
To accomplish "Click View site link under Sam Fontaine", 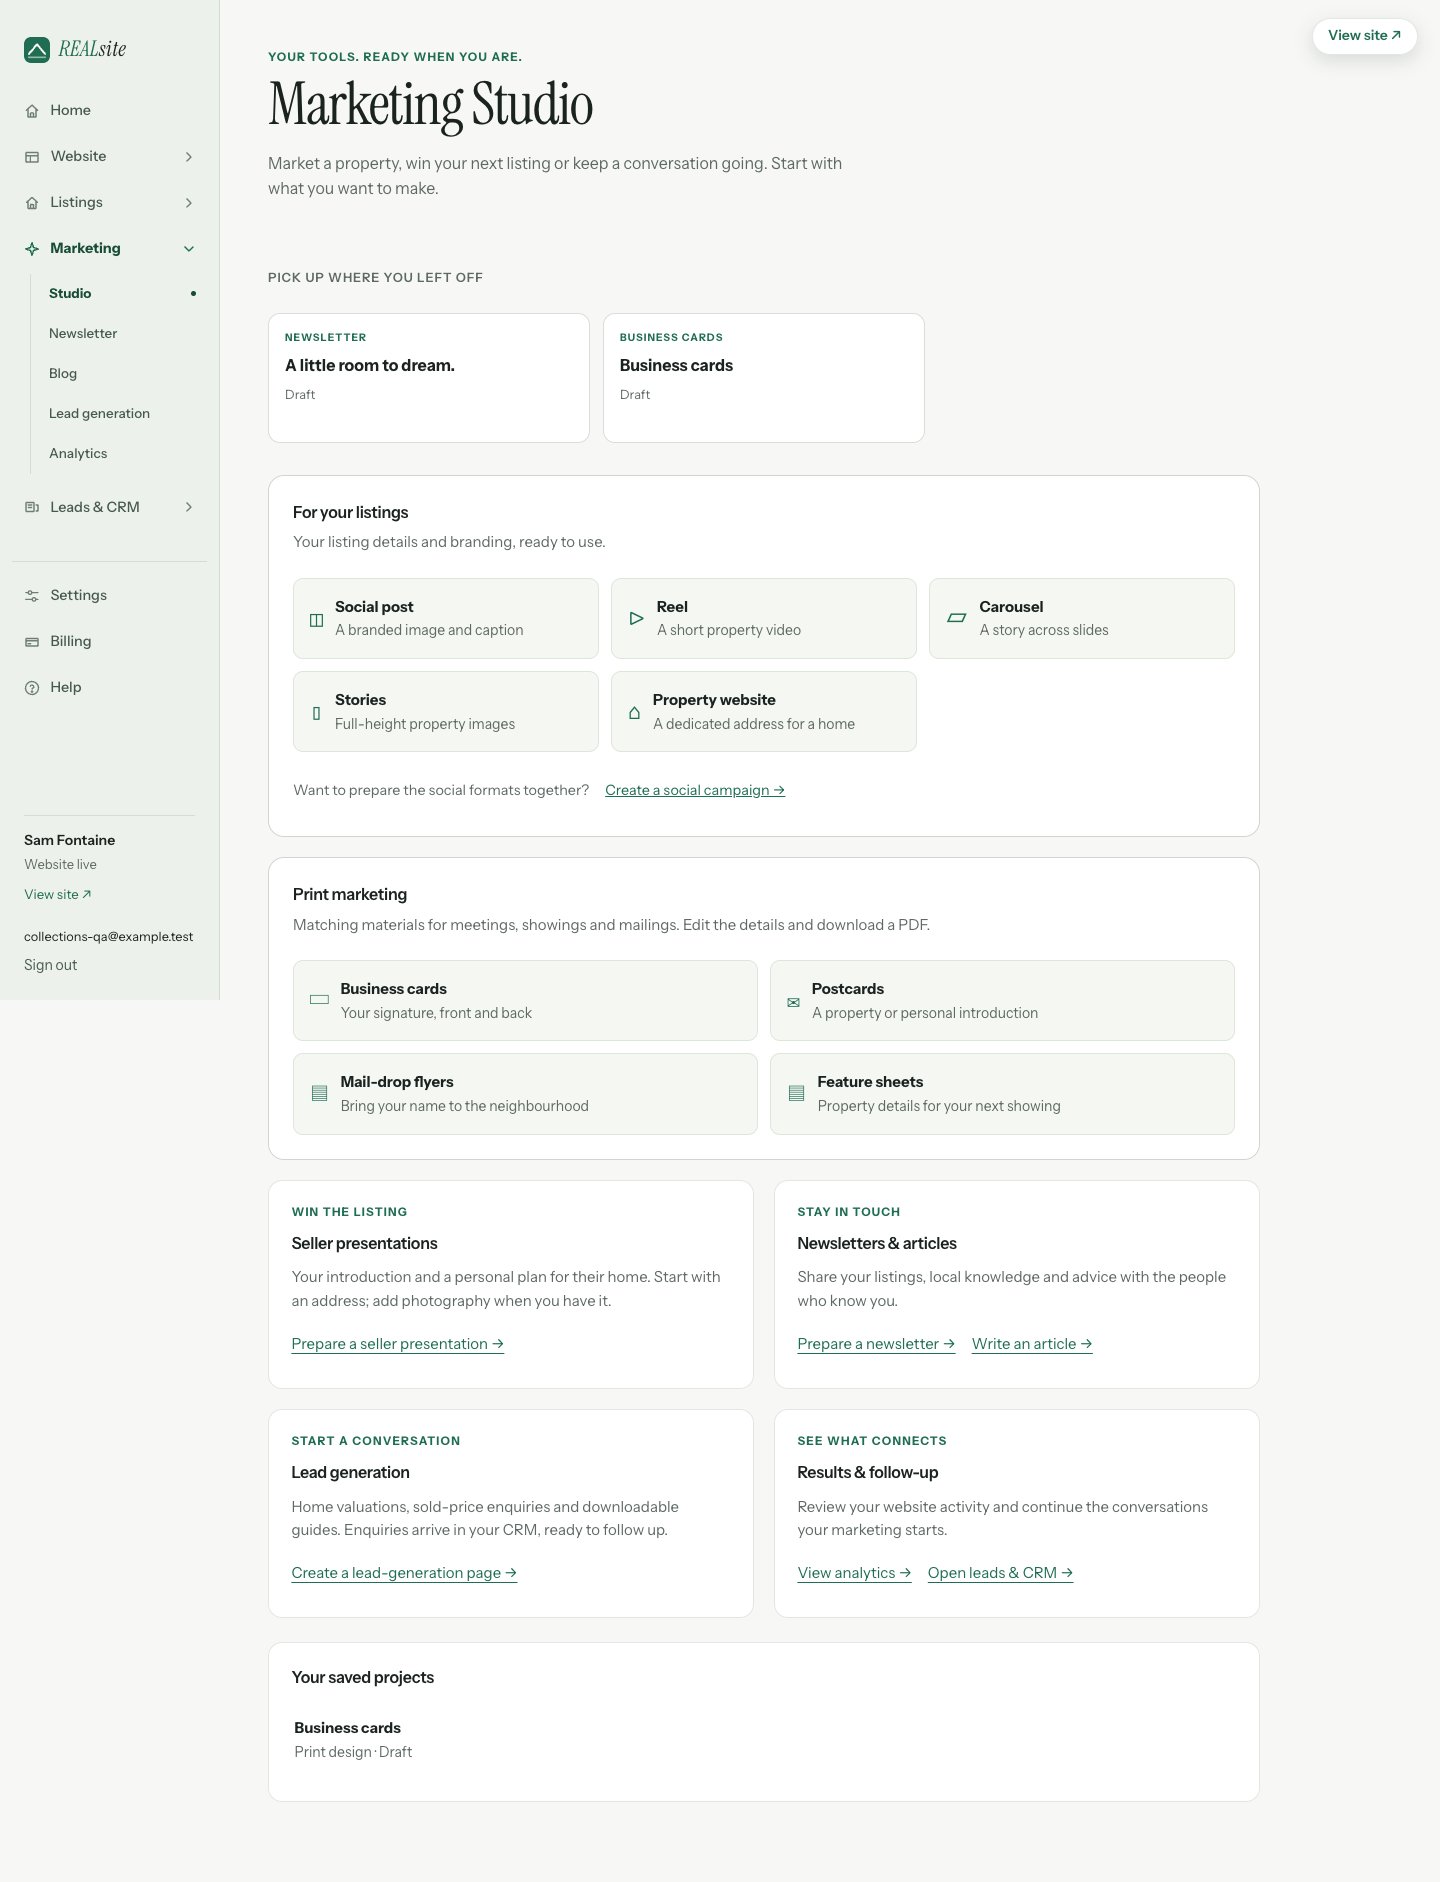I will click(58, 896).
